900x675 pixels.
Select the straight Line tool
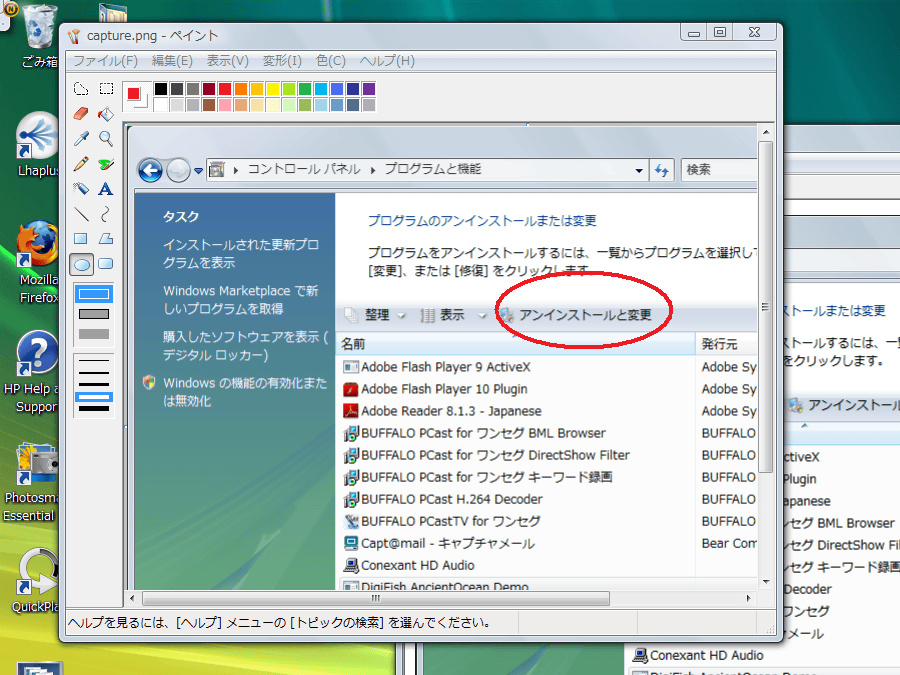click(81, 214)
